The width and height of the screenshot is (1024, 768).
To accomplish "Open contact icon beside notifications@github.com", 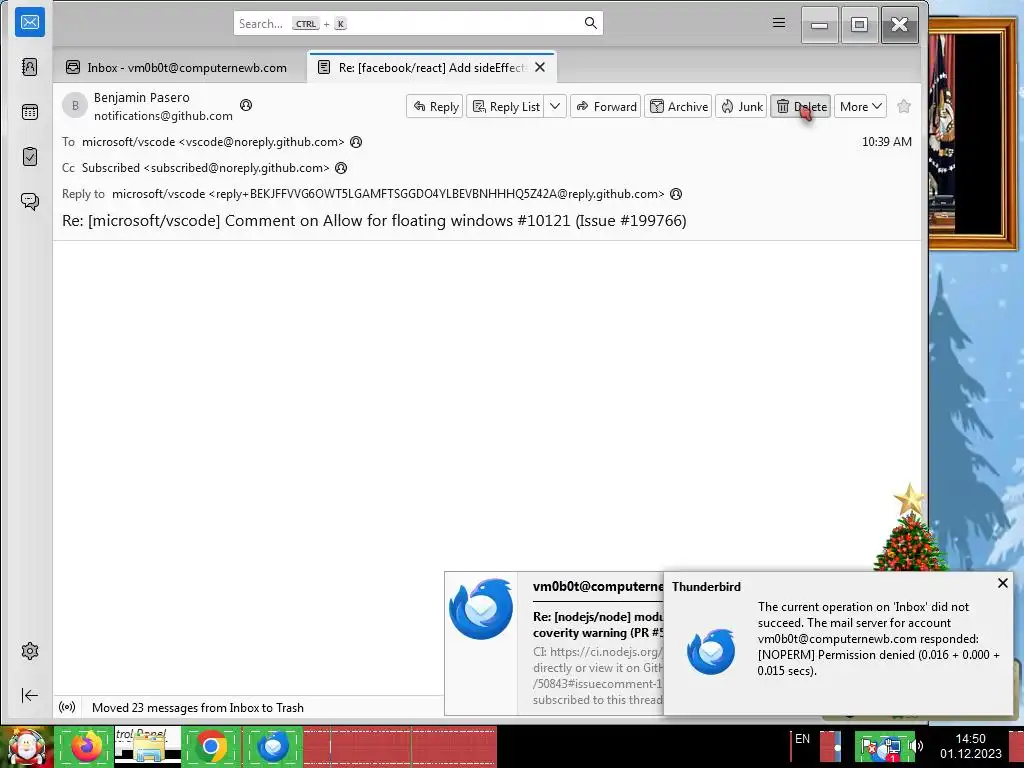I will click(x=246, y=105).
